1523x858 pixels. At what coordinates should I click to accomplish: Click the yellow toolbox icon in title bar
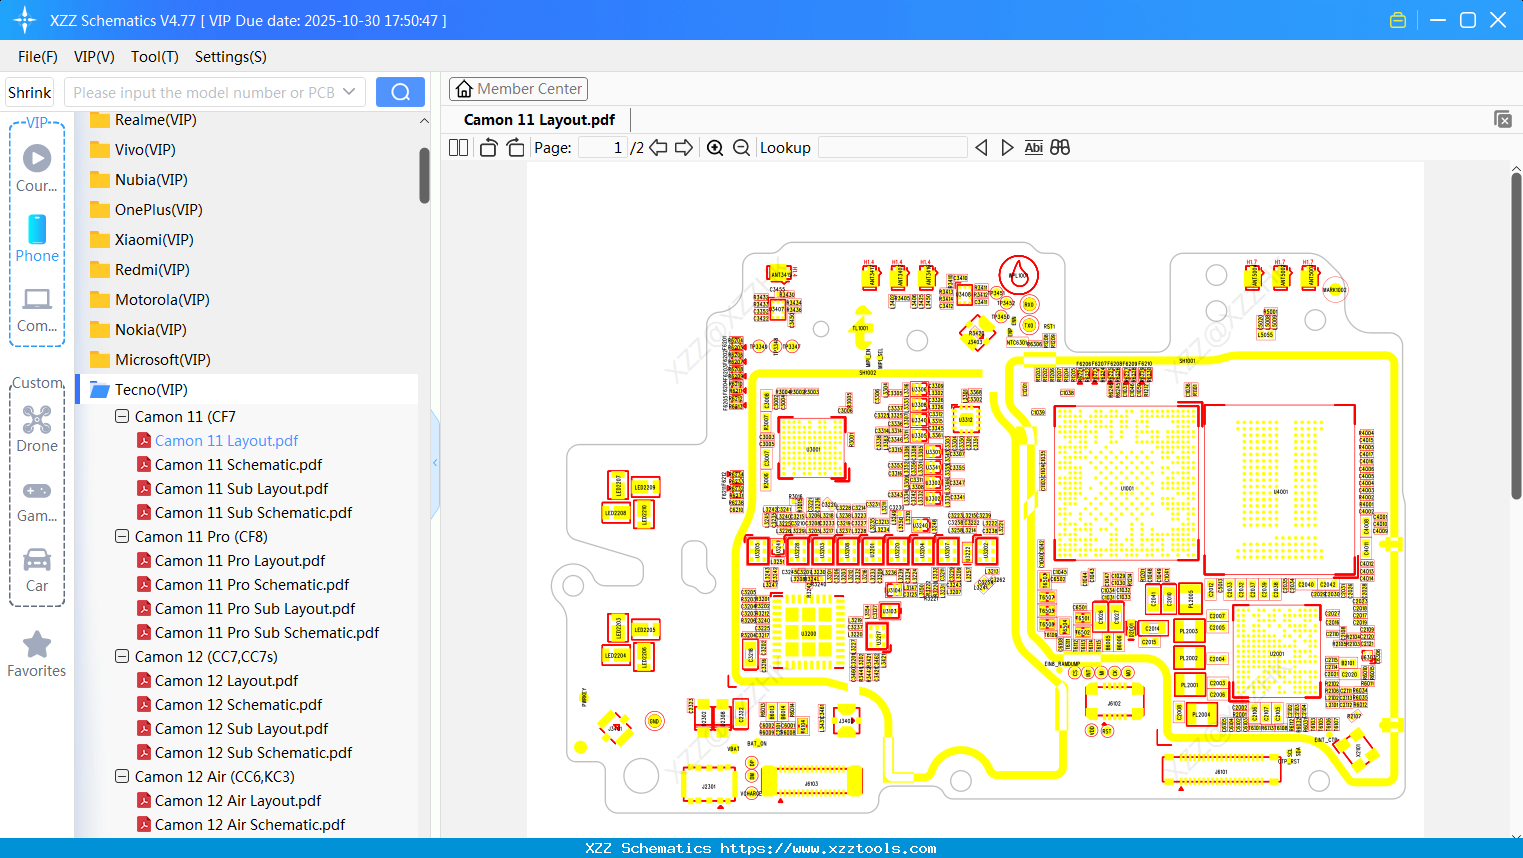point(1398,20)
